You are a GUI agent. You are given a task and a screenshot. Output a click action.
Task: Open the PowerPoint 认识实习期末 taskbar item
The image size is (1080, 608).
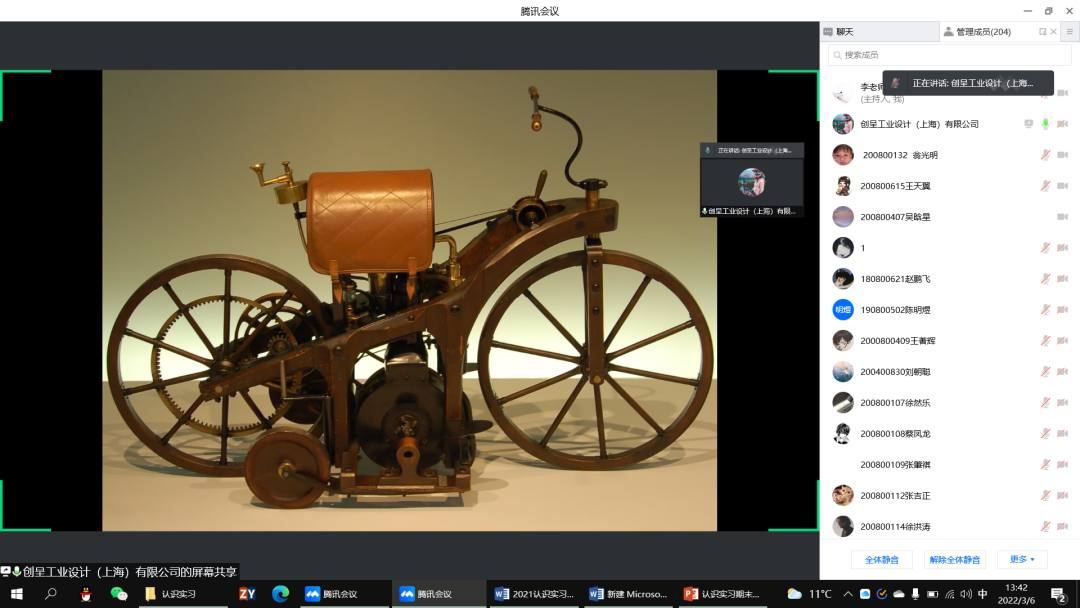[x=717, y=594]
